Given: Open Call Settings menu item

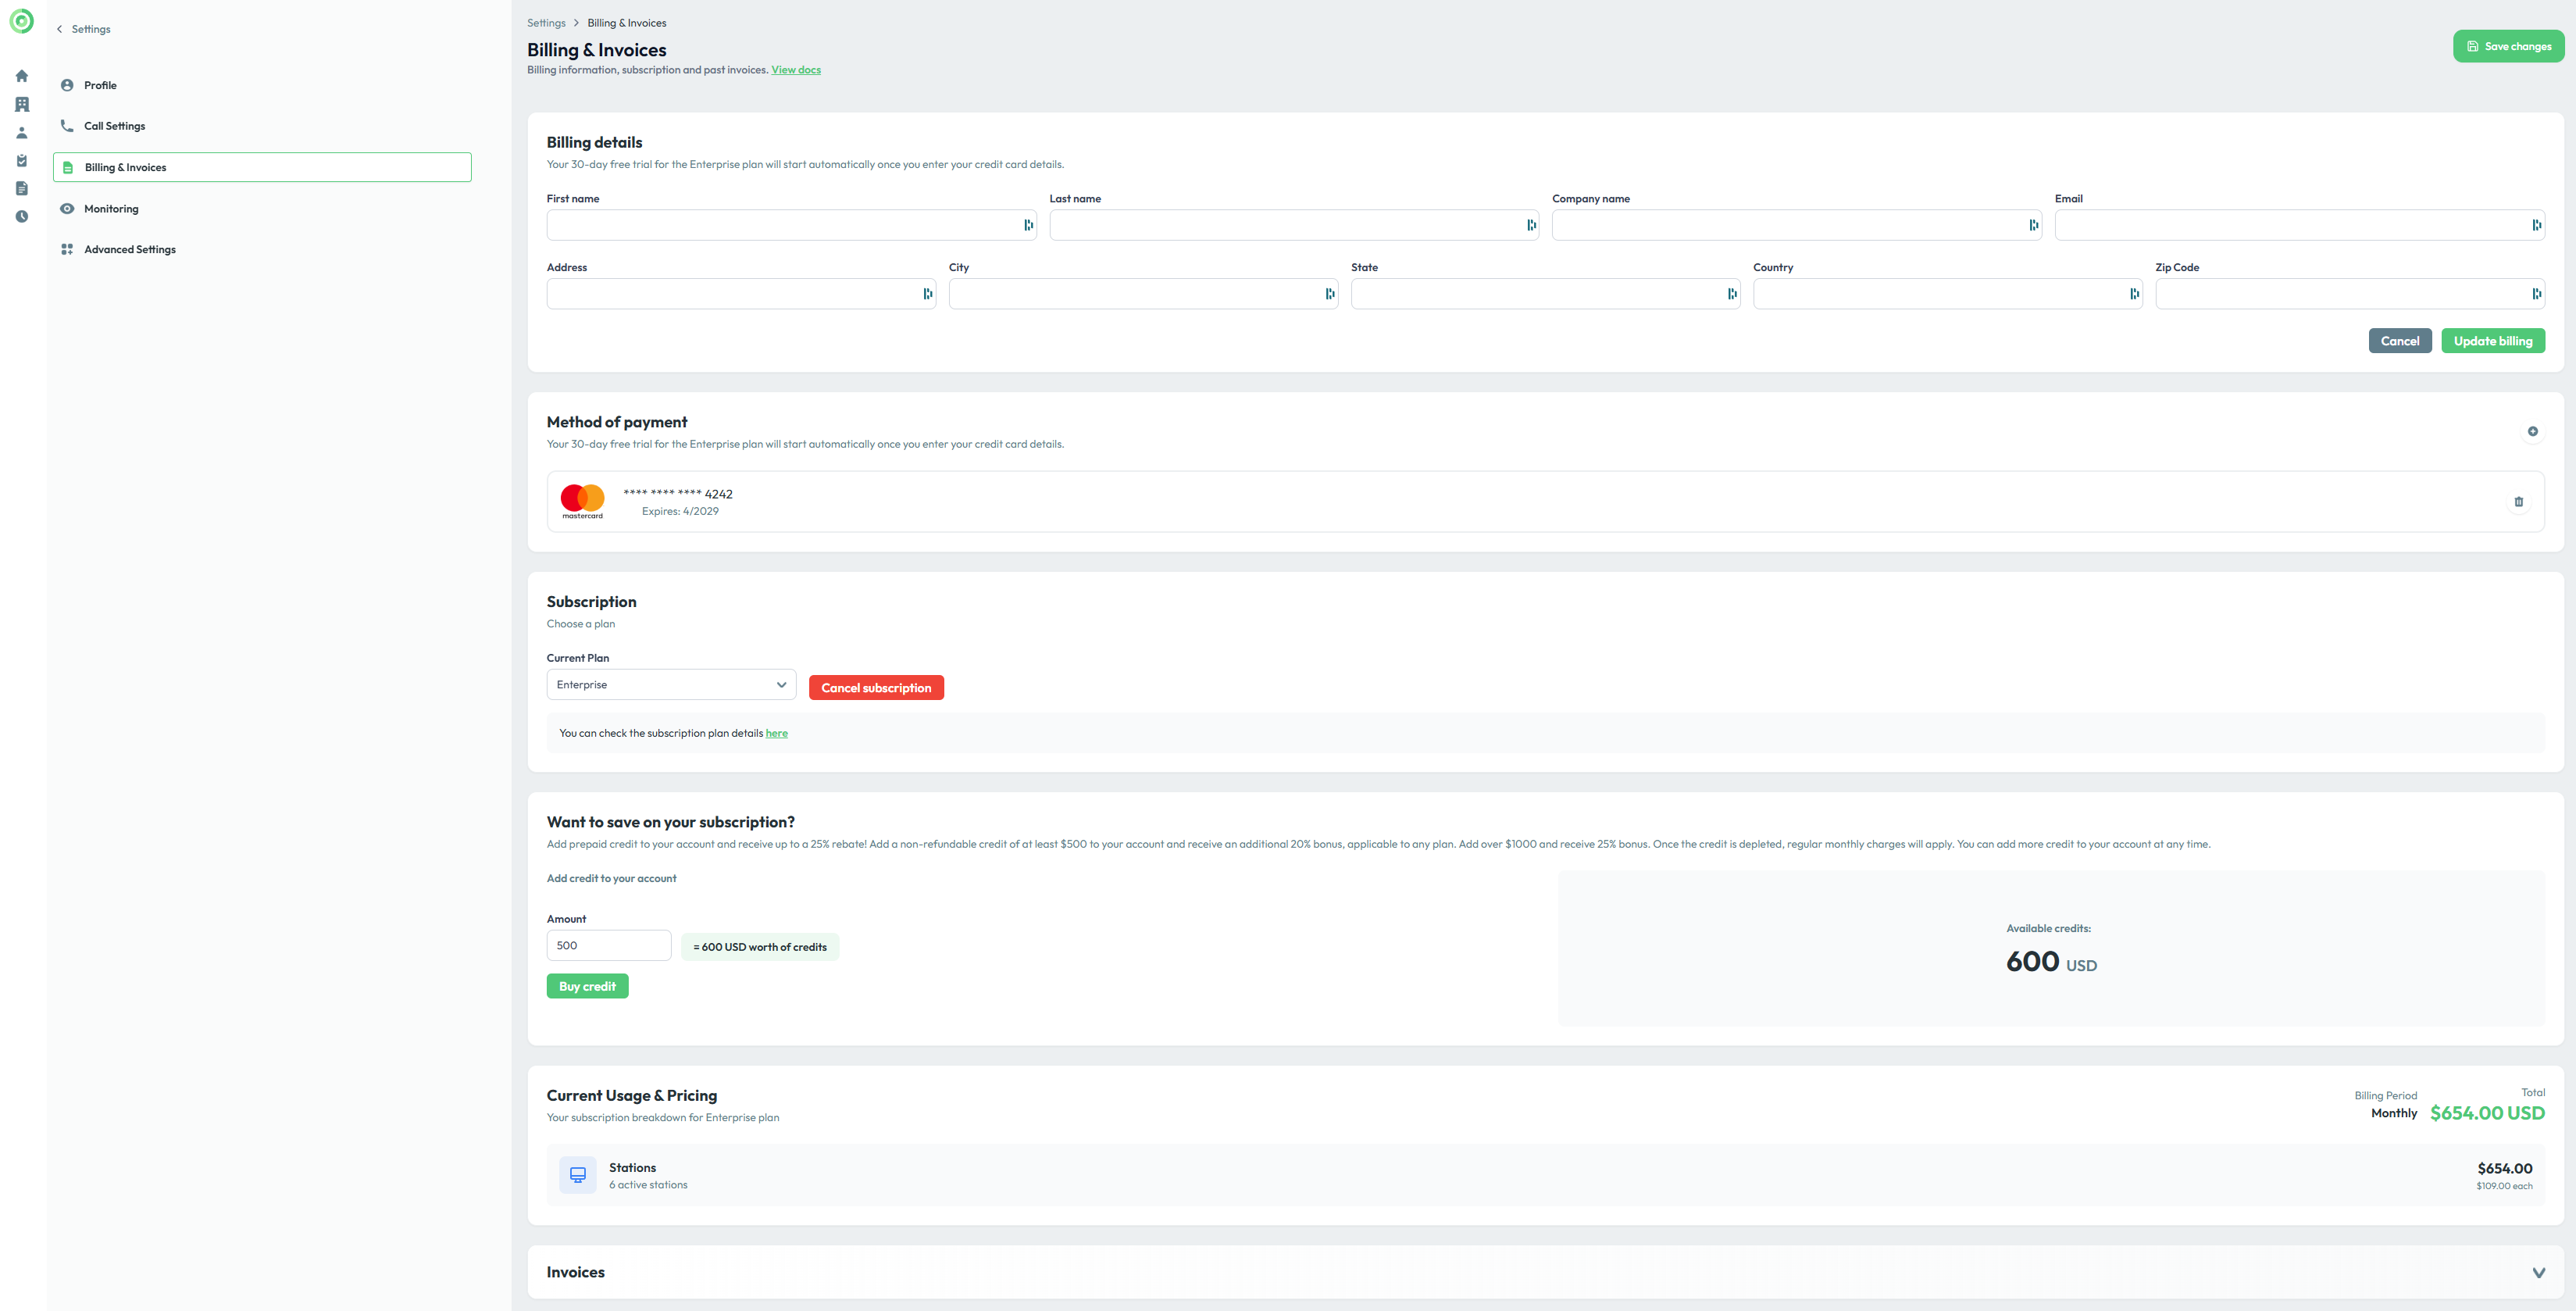Looking at the screenshot, I should tap(114, 126).
